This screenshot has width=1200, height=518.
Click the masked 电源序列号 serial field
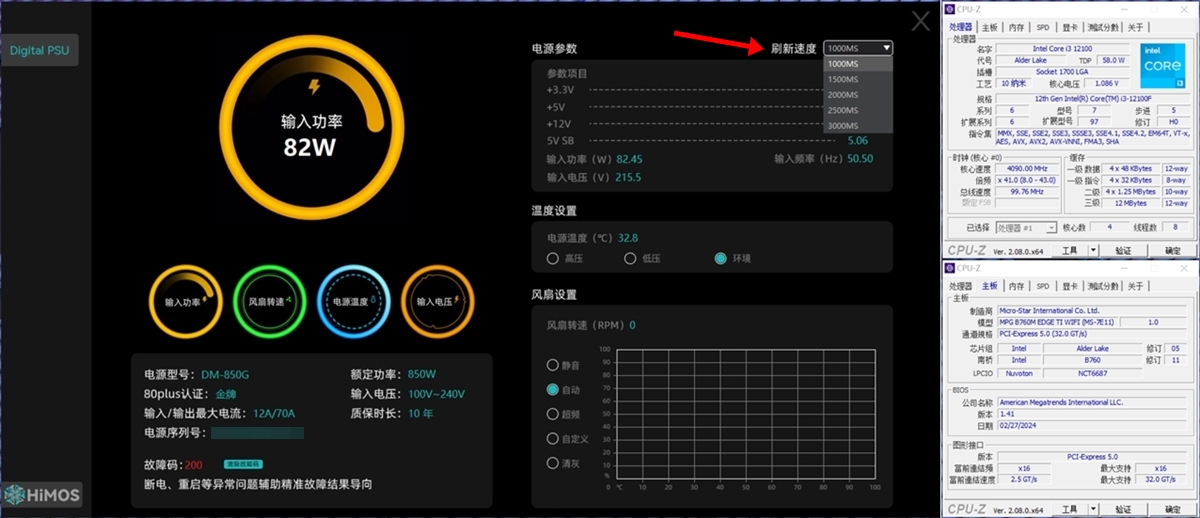point(257,433)
